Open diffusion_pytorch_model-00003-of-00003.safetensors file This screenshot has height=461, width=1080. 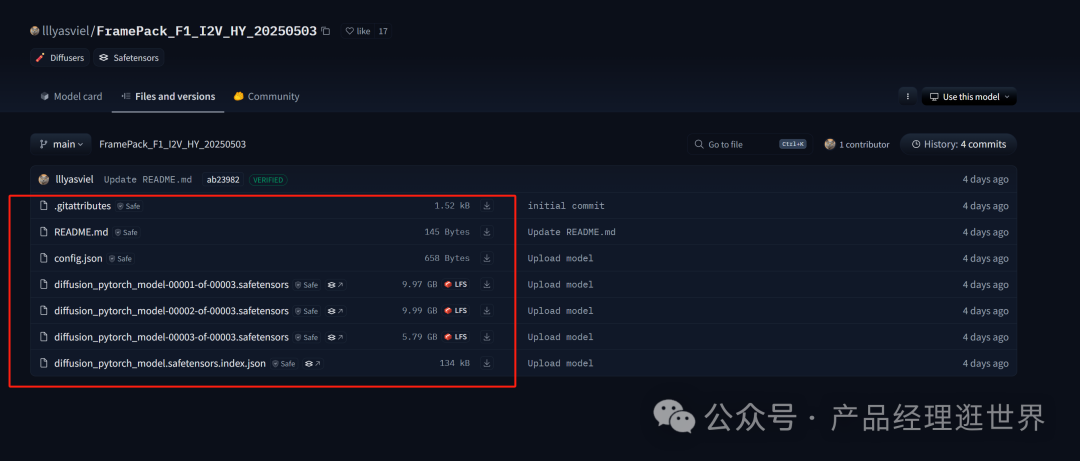click(171, 337)
